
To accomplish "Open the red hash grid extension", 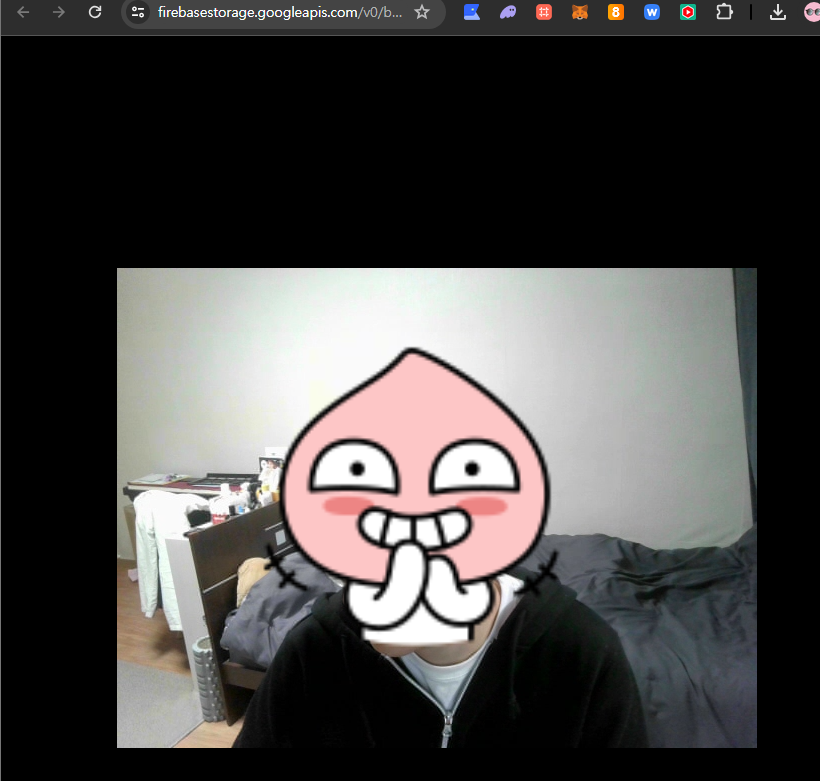I will 544,12.
